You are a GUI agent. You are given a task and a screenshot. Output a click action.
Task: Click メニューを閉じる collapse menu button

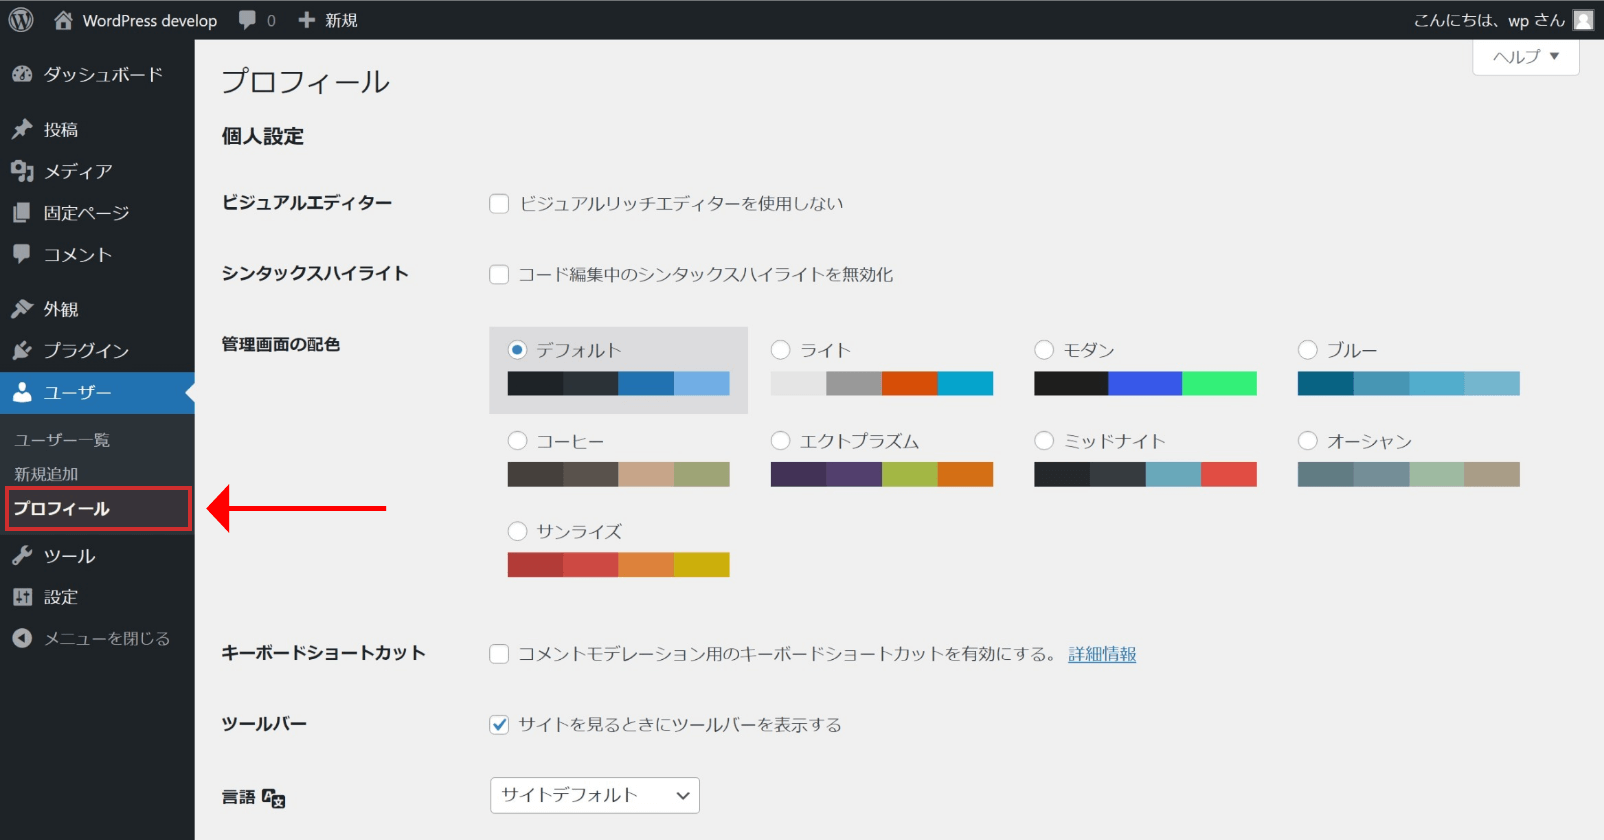click(x=97, y=638)
